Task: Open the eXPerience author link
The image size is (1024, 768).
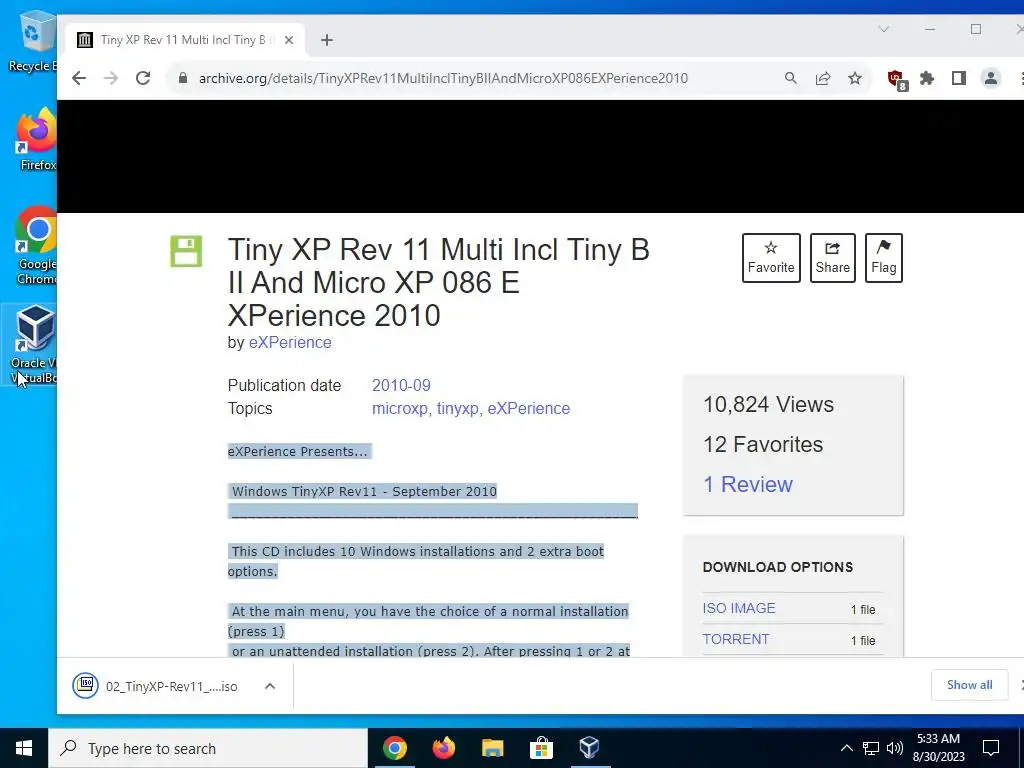Action: pos(290,342)
